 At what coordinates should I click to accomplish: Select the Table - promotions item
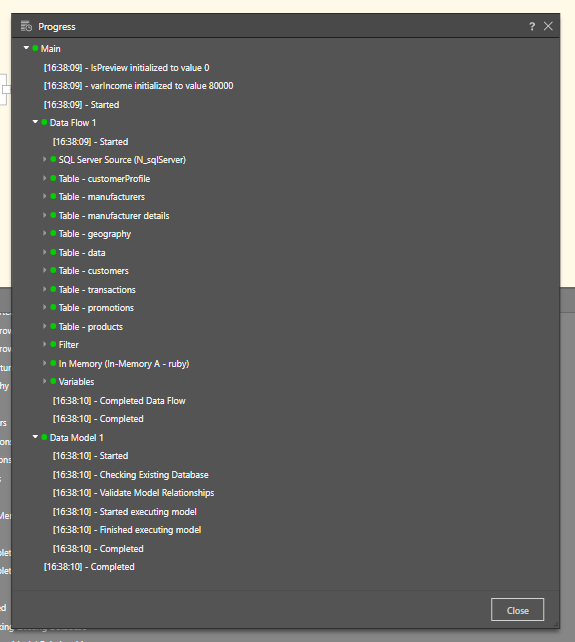click(96, 308)
